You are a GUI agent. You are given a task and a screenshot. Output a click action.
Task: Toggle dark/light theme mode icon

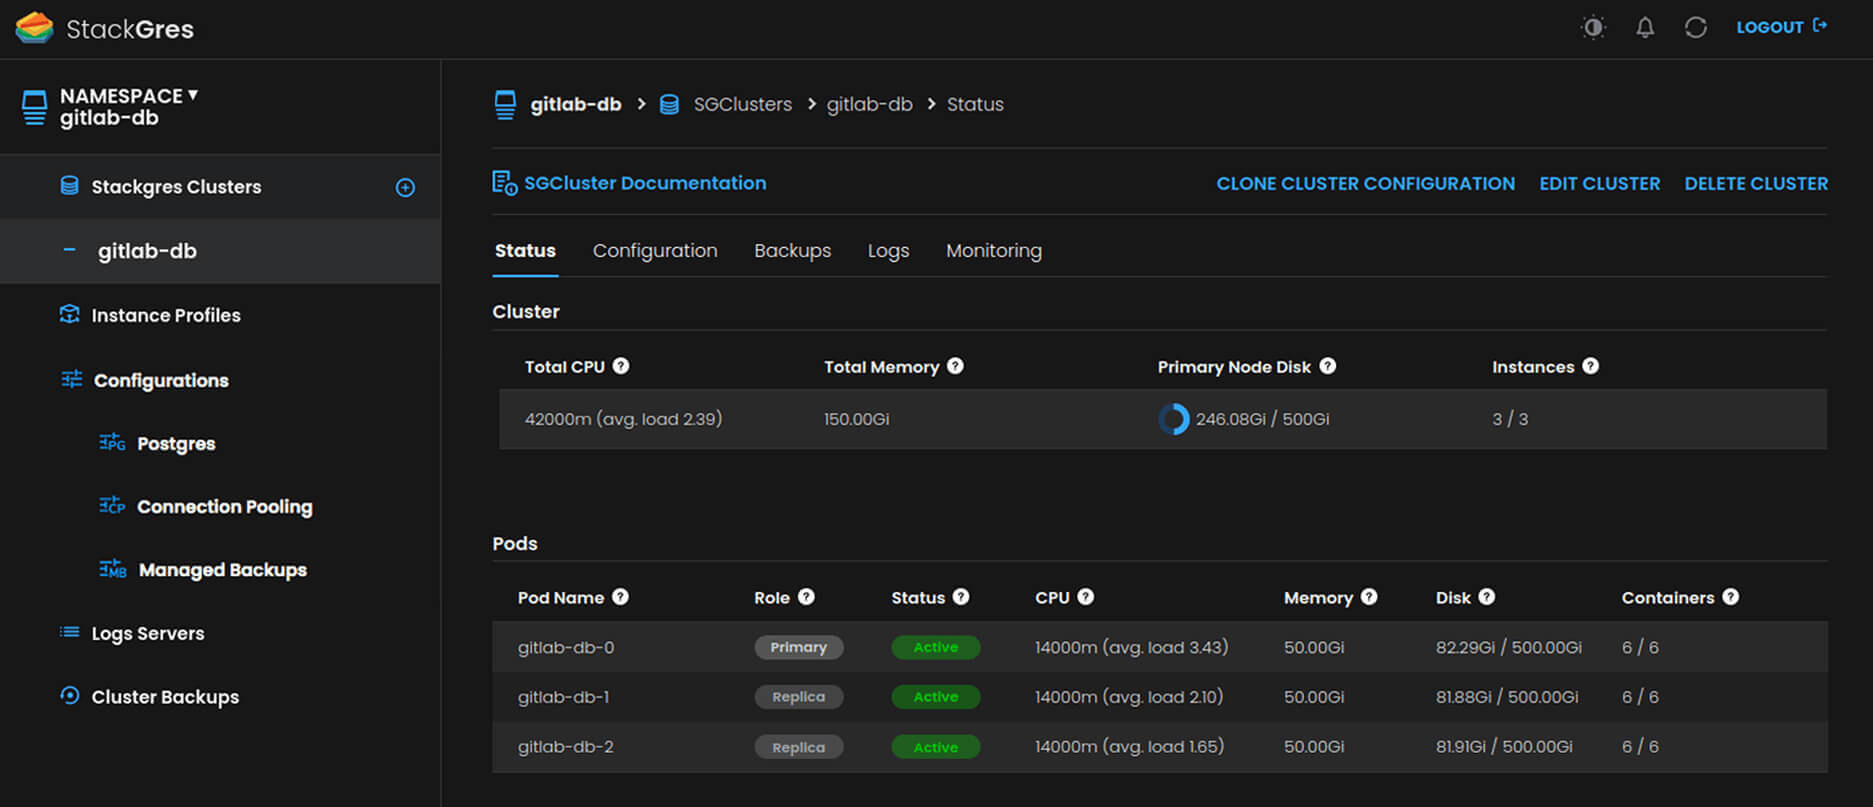[x=1593, y=28]
